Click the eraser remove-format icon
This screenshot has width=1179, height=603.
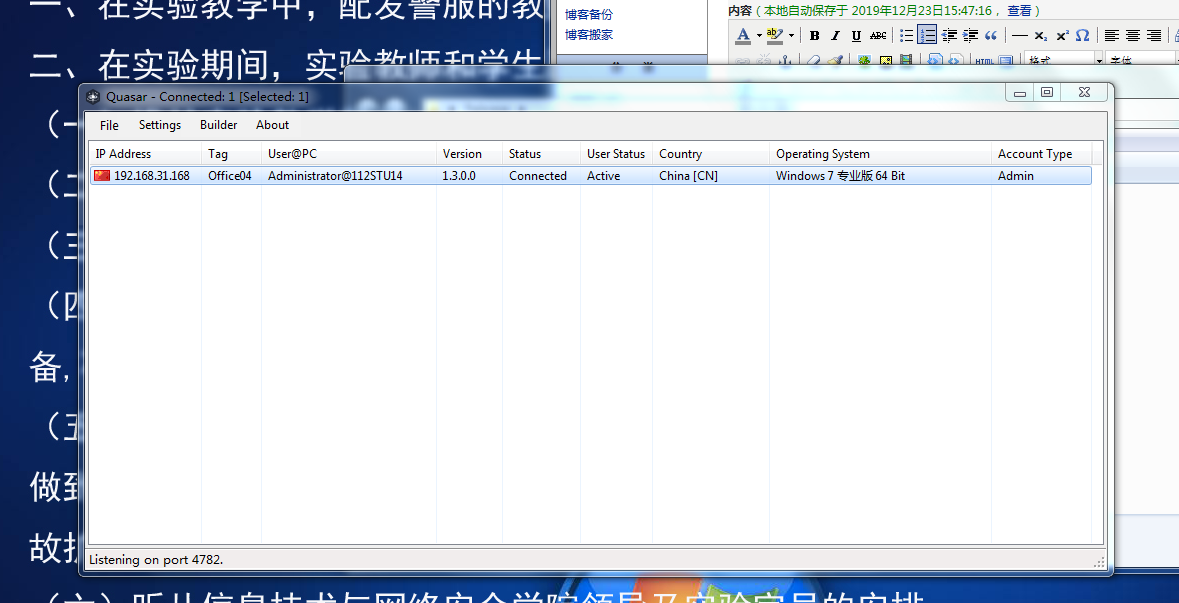point(814,60)
